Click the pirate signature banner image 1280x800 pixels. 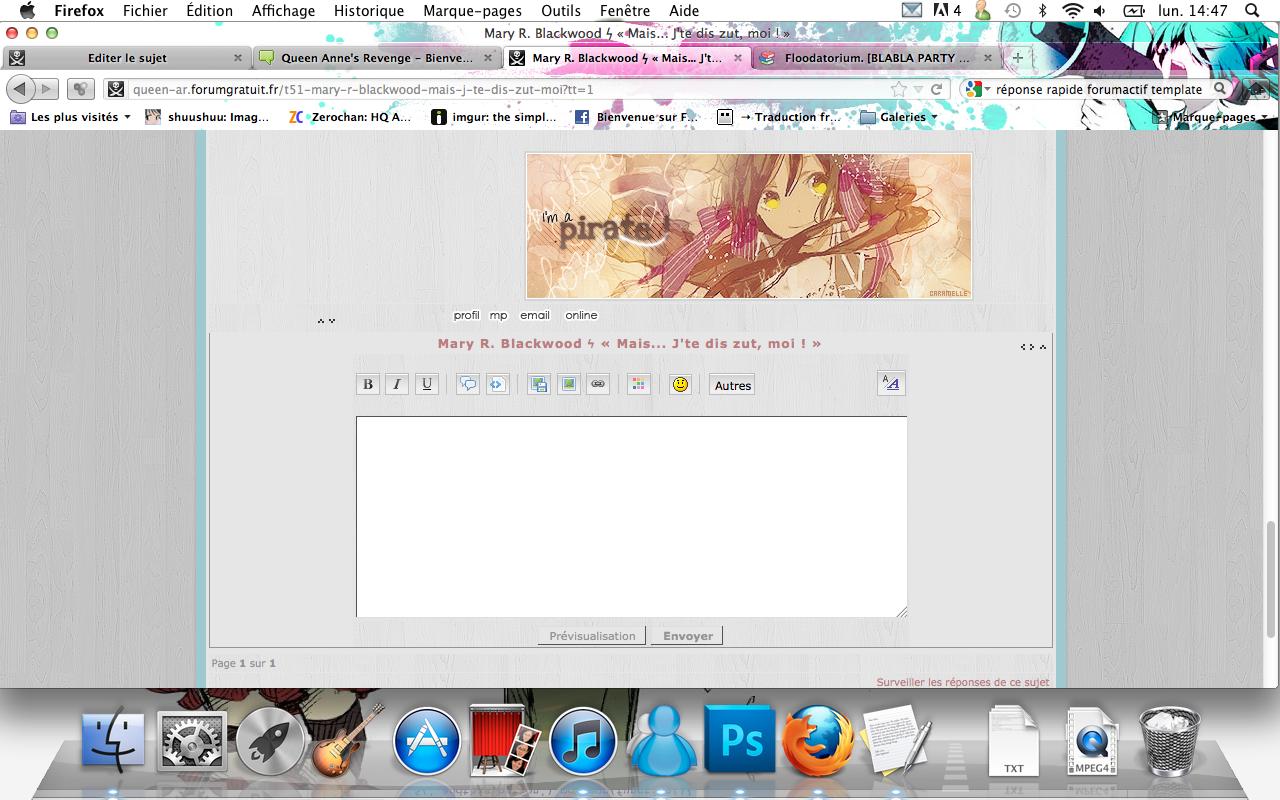point(749,226)
